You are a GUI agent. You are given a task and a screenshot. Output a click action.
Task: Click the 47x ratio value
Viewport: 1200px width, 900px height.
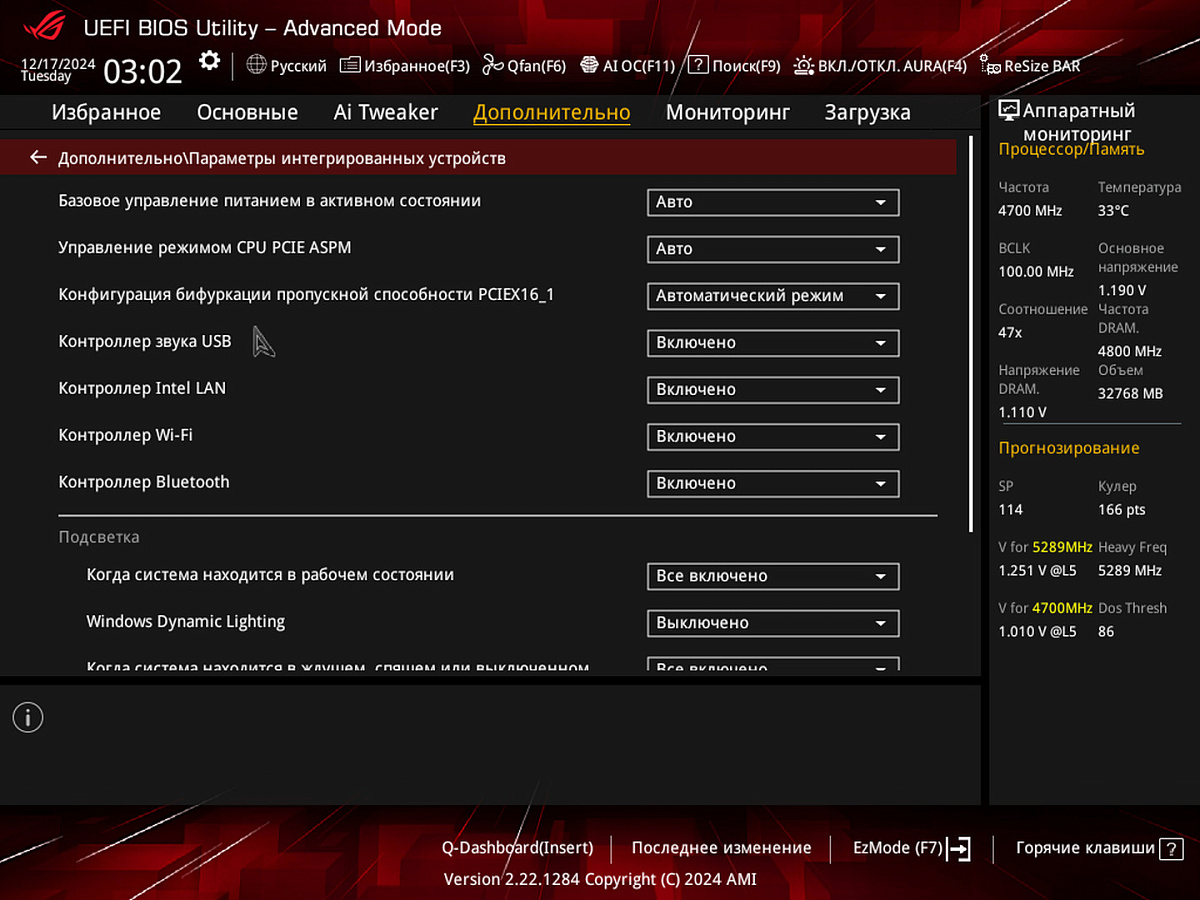coord(1010,333)
